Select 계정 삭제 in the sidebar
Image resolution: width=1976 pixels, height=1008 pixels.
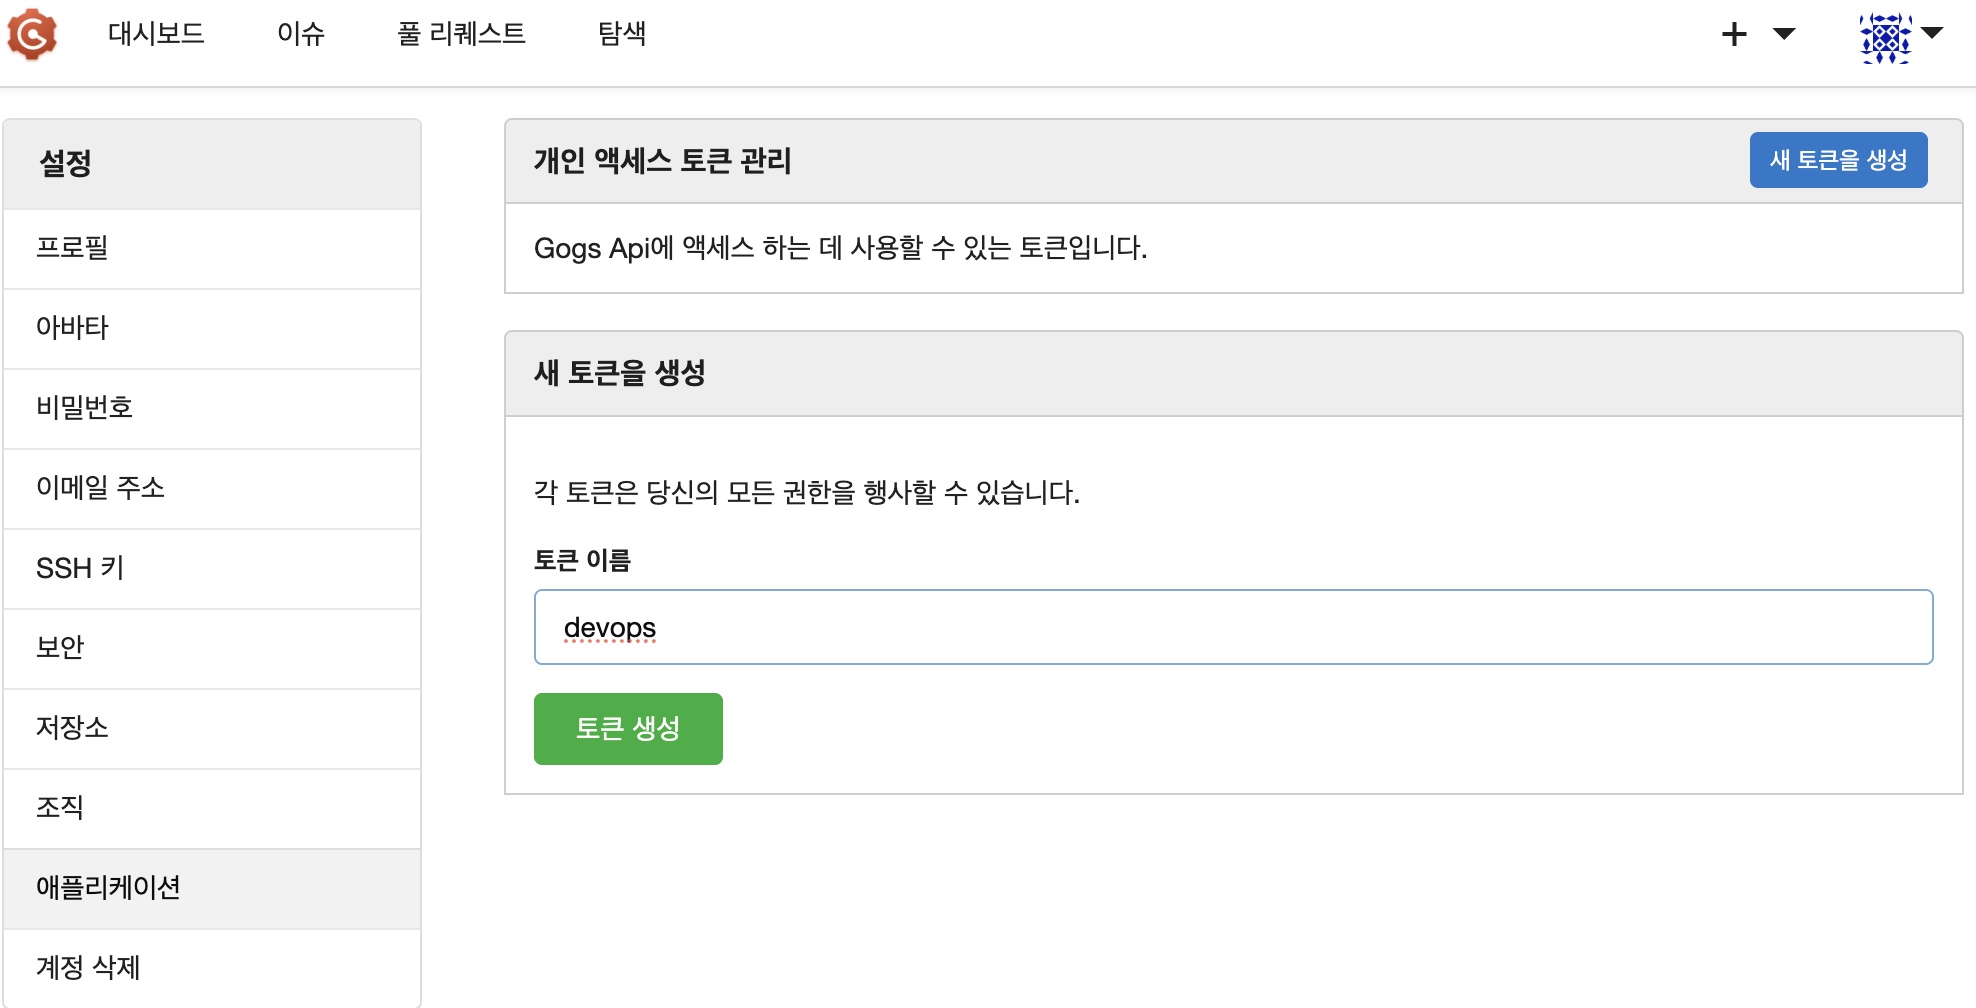point(212,968)
